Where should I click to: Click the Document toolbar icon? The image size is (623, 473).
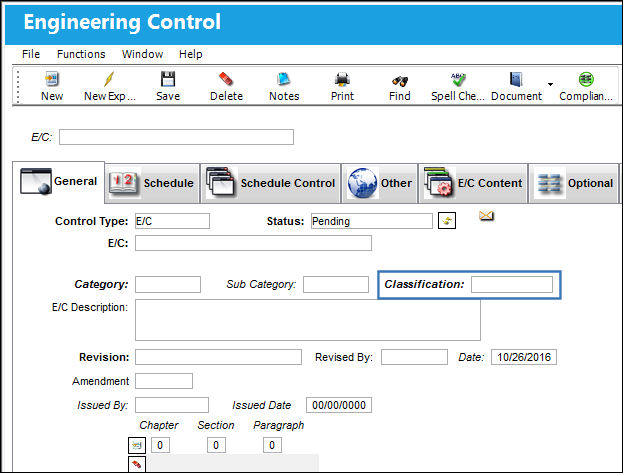click(516, 79)
